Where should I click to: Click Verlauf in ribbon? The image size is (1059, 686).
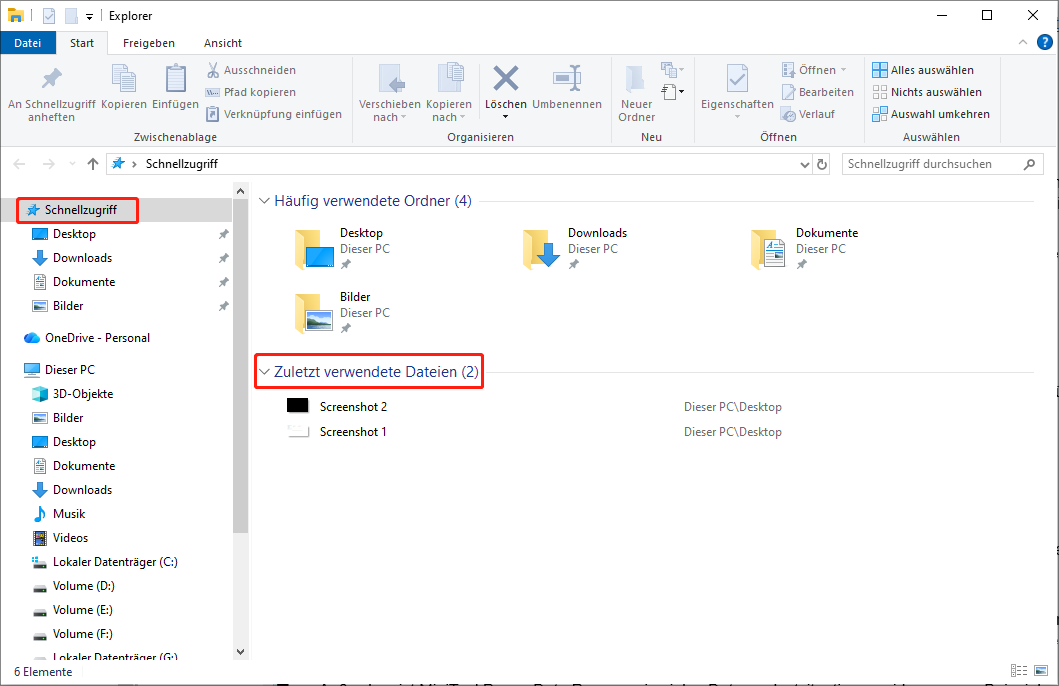[808, 114]
